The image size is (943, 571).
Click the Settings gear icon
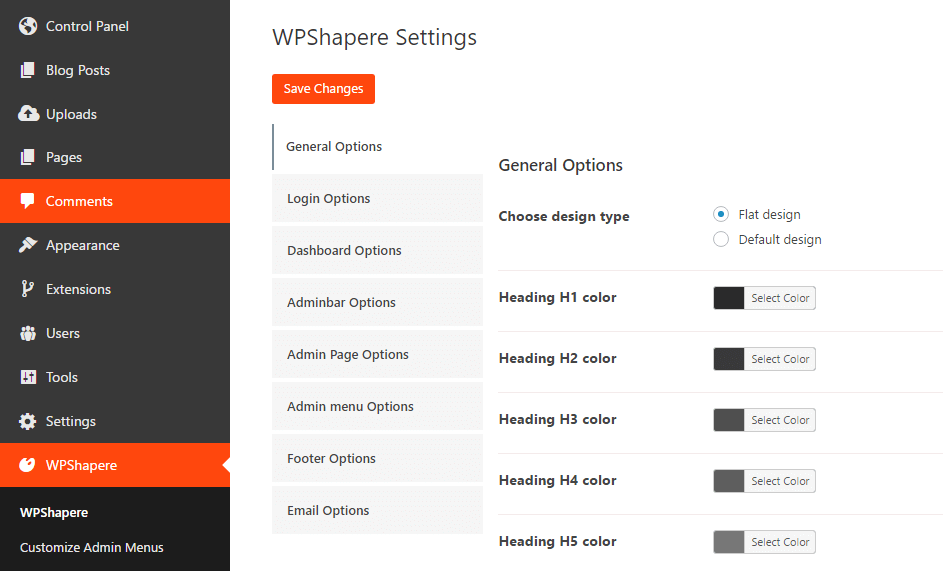[28, 421]
